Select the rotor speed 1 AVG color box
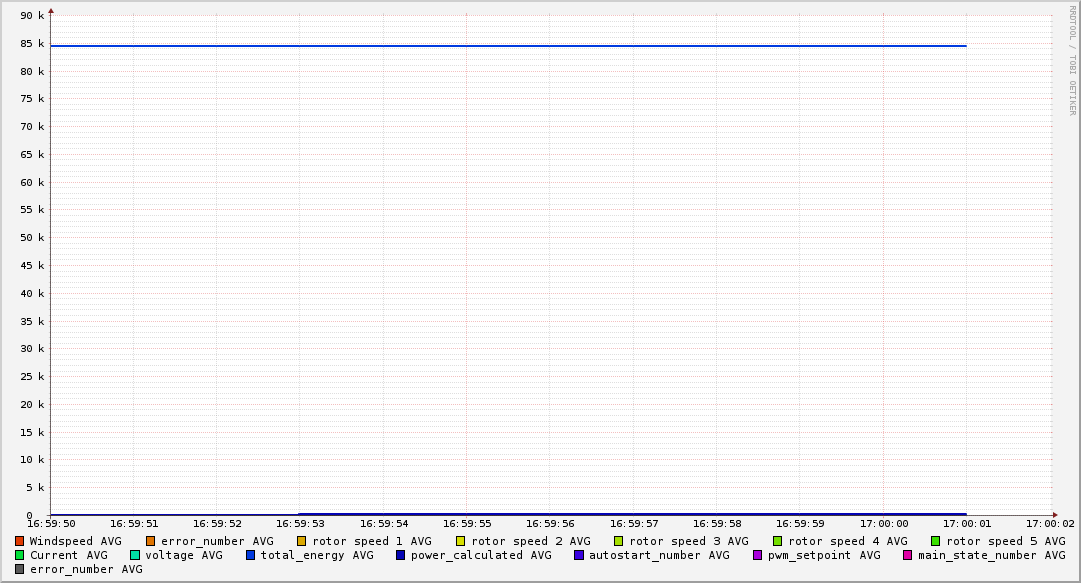 coord(302,541)
